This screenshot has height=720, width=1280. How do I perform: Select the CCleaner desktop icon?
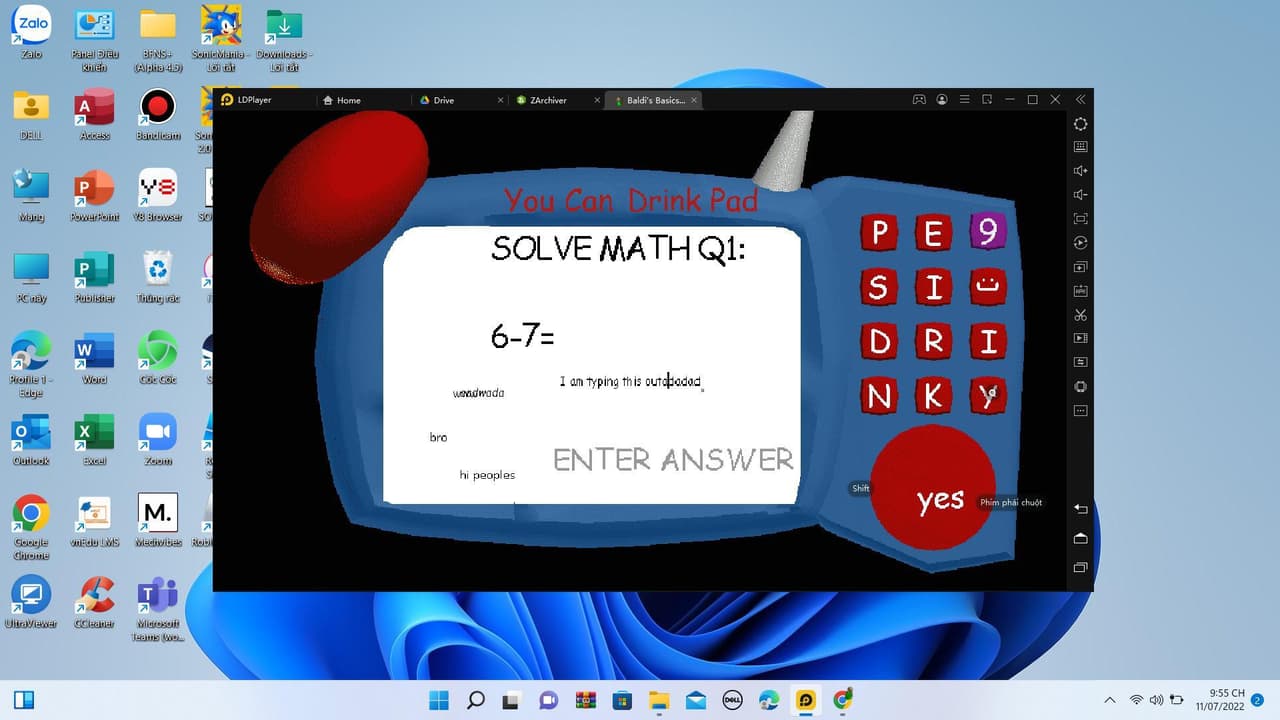click(95, 602)
